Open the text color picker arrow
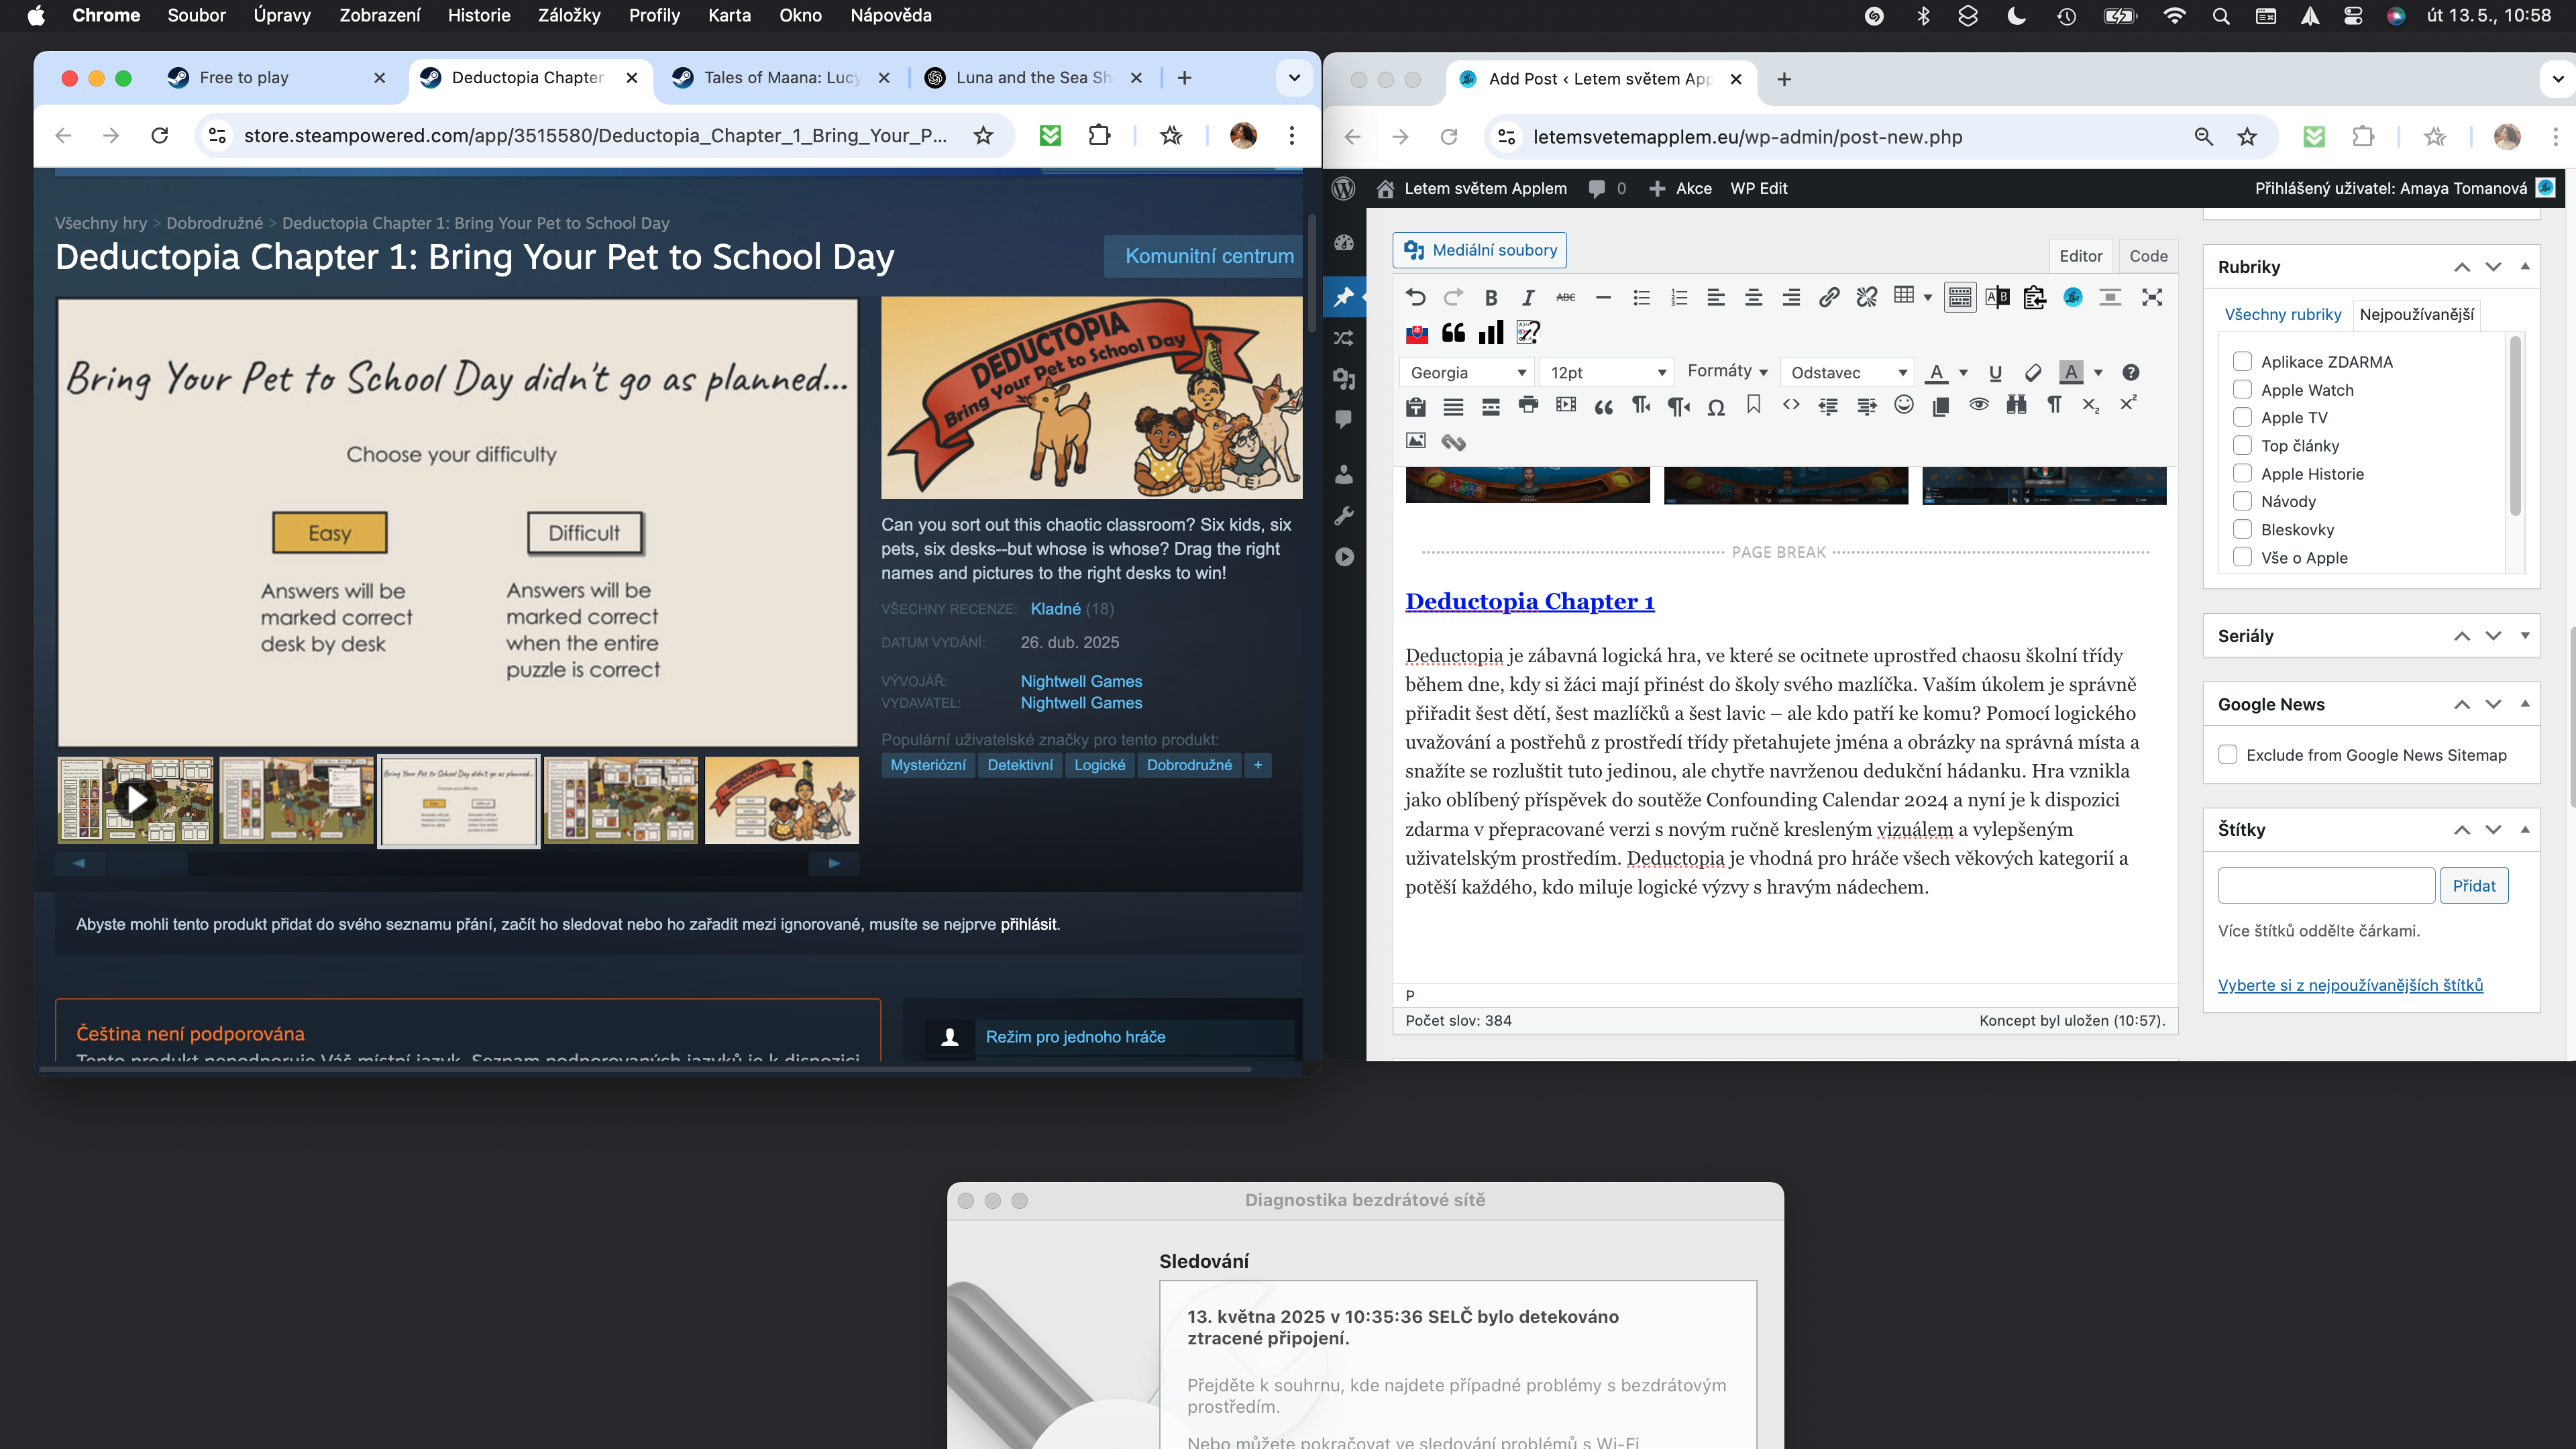This screenshot has height=1449, width=2576. tap(1963, 373)
